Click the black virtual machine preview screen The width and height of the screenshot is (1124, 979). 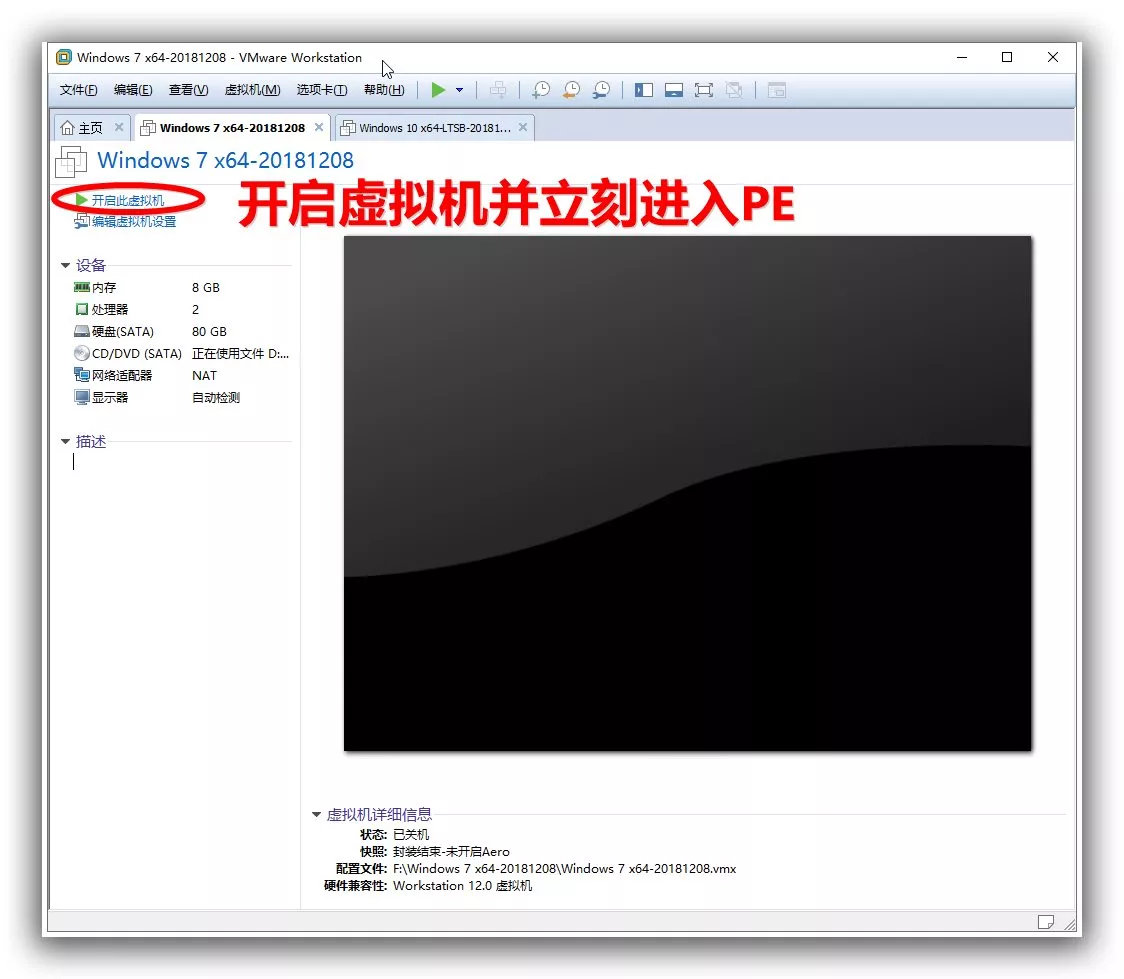click(x=687, y=494)
